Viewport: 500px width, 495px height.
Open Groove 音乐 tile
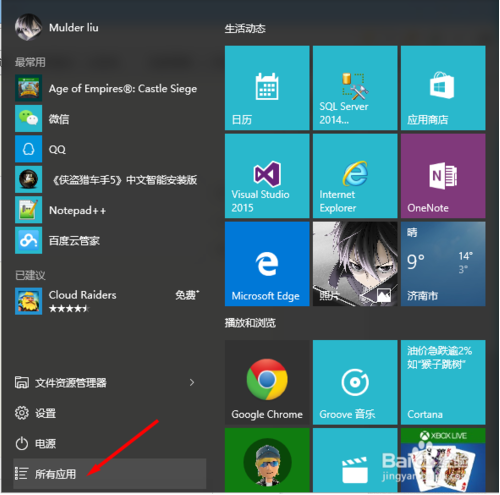[355, 382]
